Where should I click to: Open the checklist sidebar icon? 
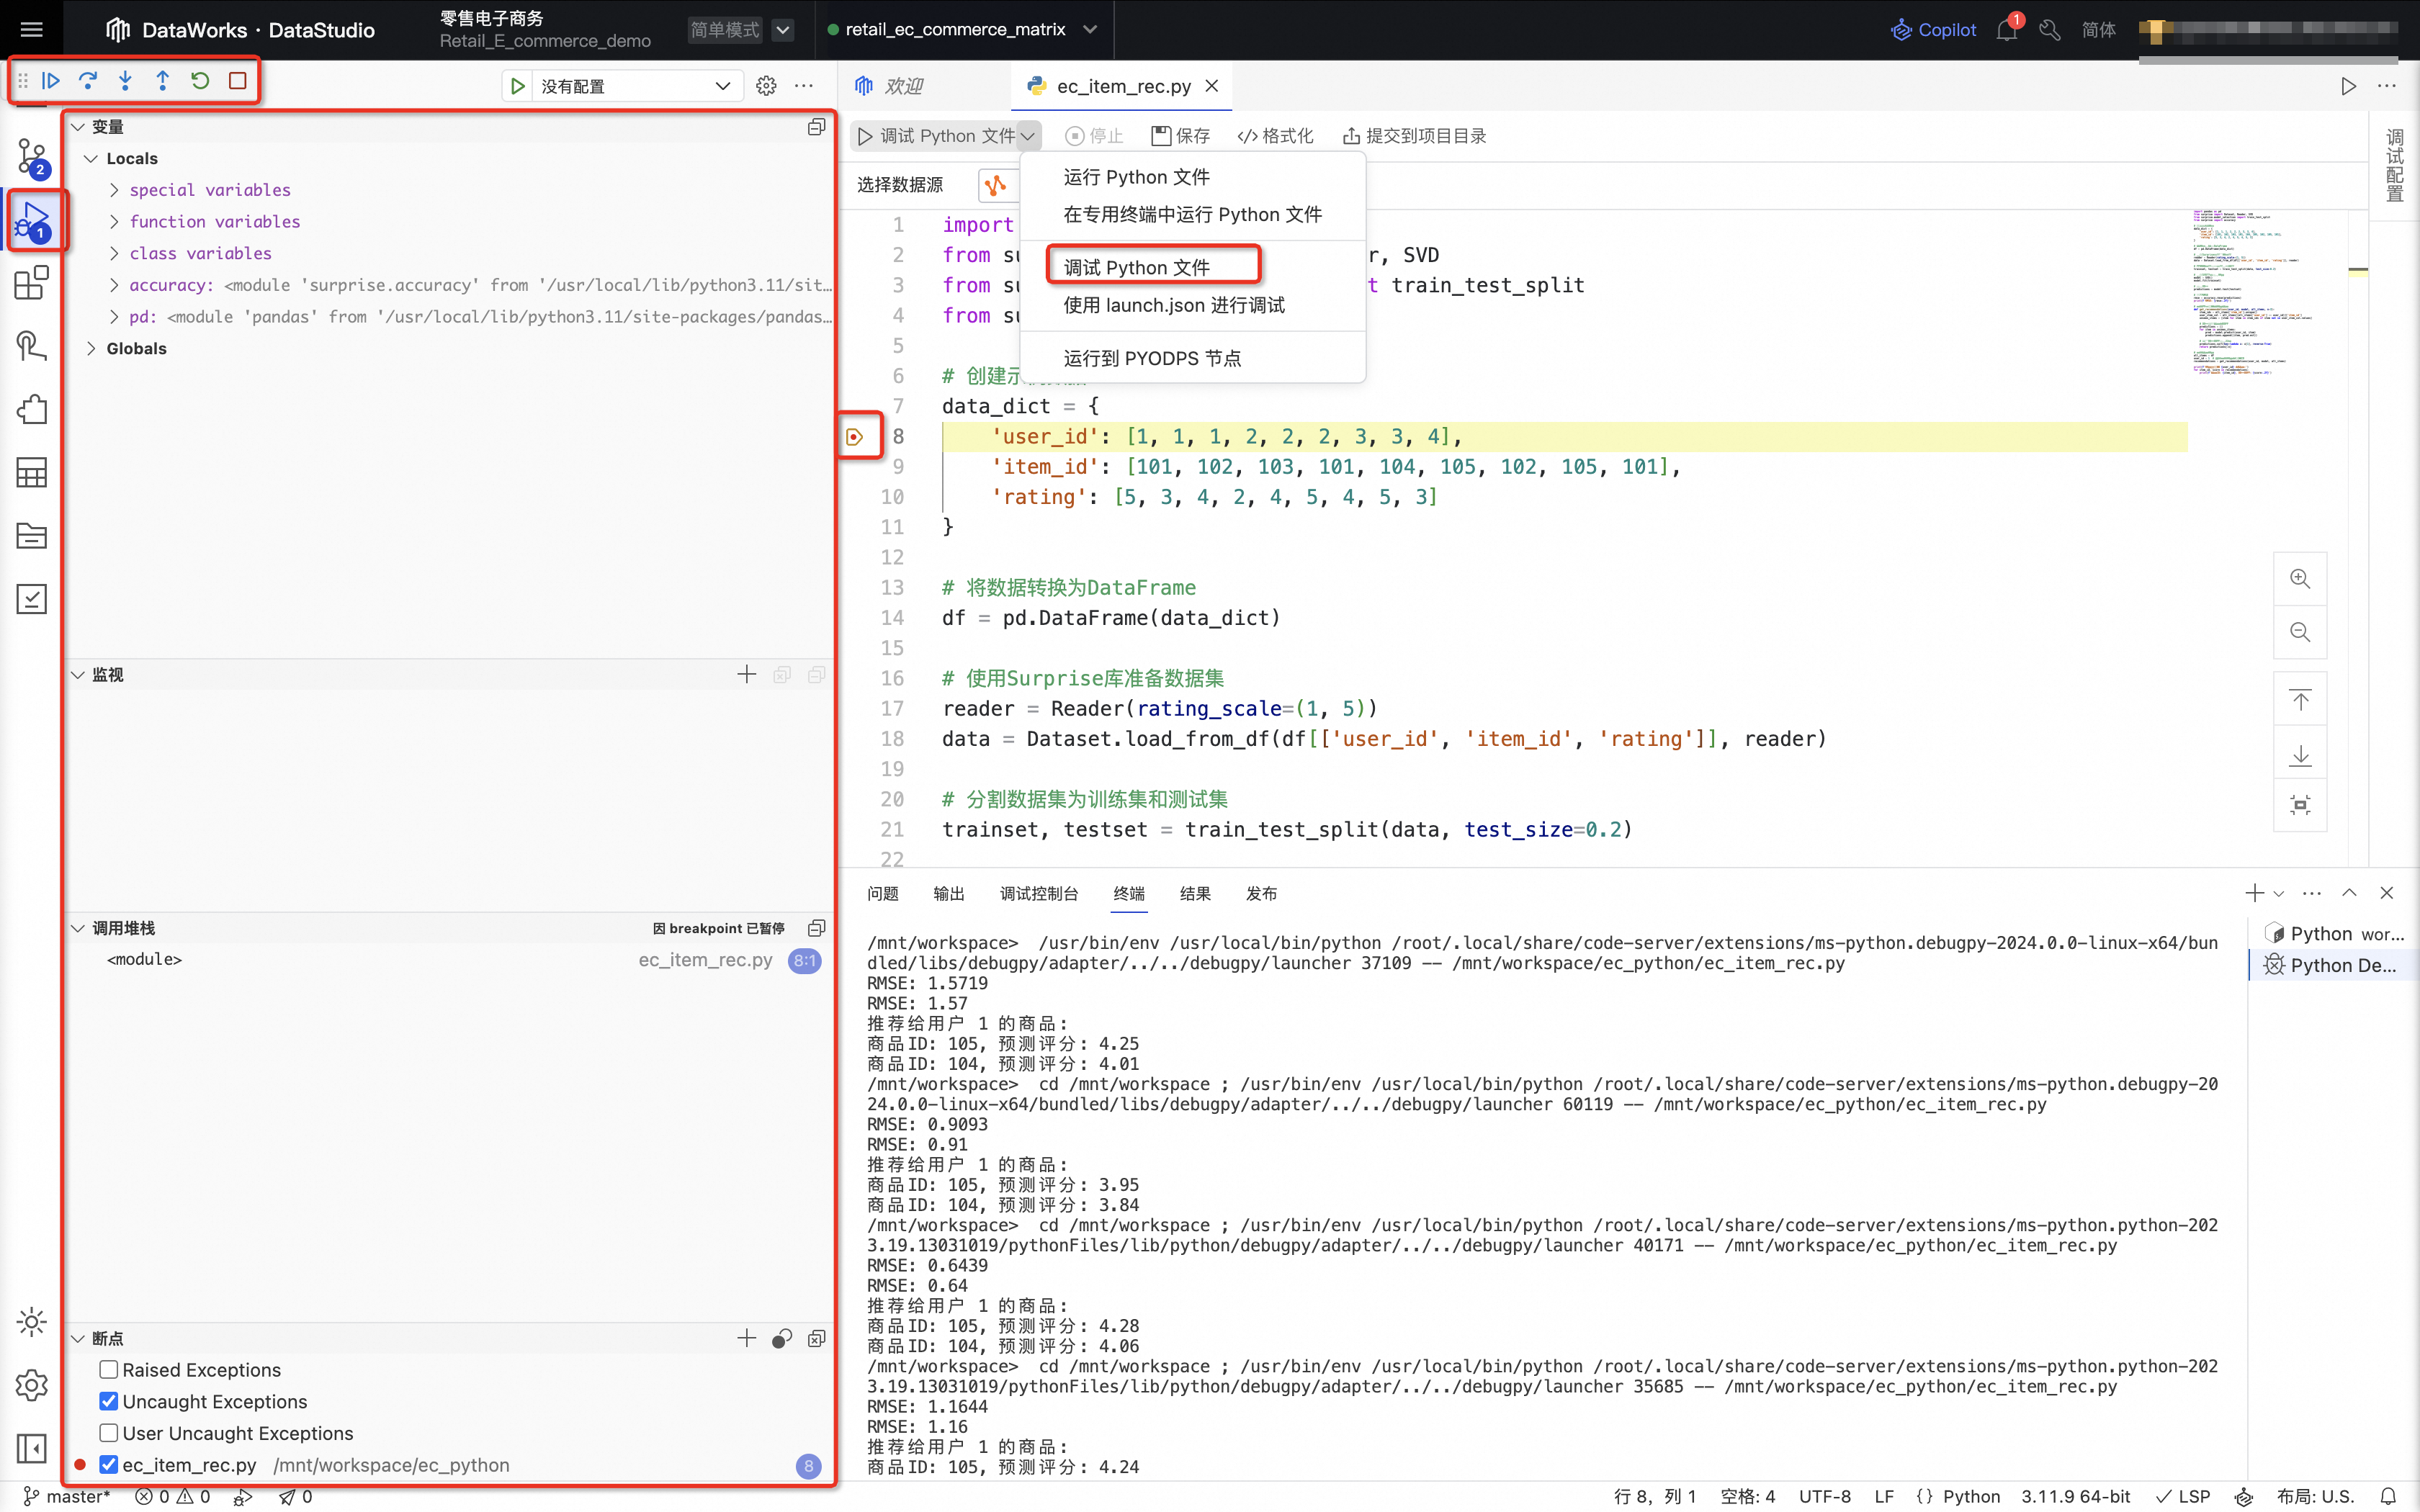[32, 598]
